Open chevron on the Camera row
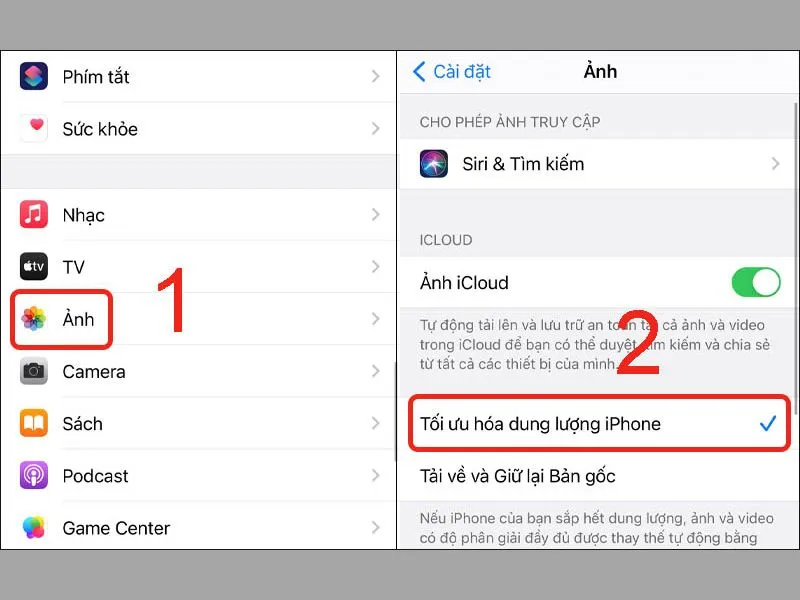 click(x=376, y=371)
